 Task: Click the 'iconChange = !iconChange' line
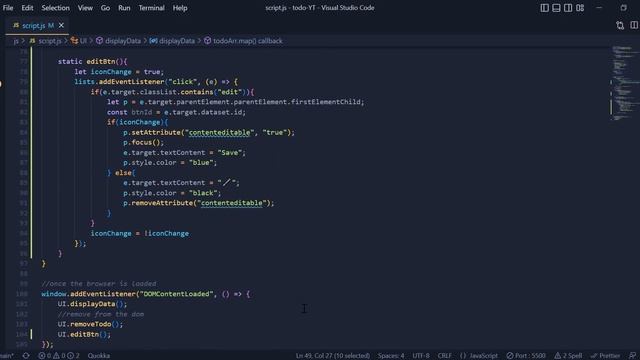pyautogui.click(x=140, y=233)
